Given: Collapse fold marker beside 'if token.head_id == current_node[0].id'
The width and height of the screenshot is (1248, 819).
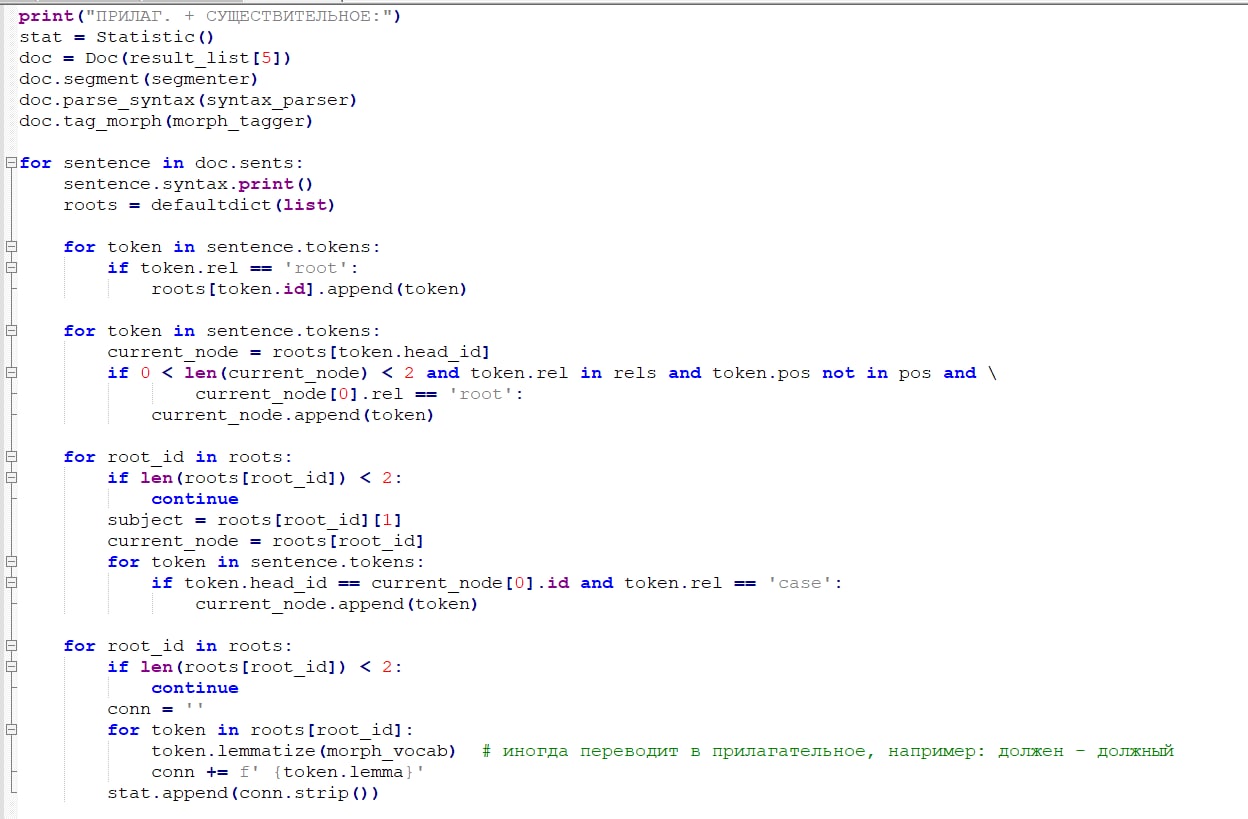Looking at the screenshot, I should click(10, 583).
